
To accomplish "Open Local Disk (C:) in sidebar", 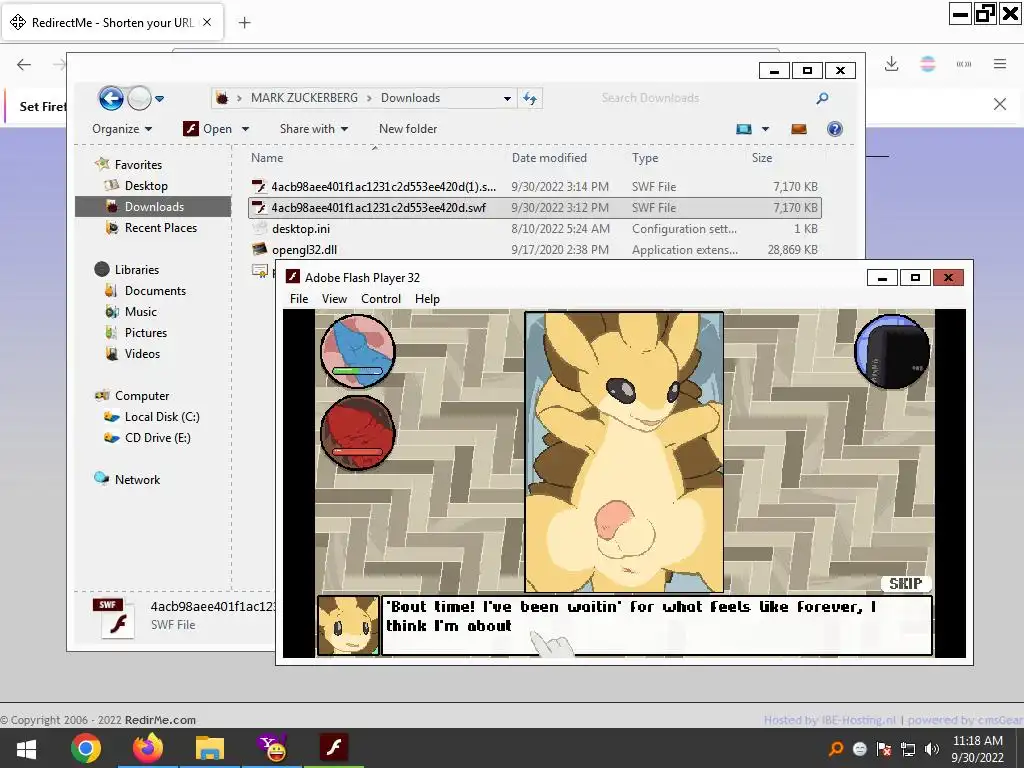I will click(x=162, y=417).
